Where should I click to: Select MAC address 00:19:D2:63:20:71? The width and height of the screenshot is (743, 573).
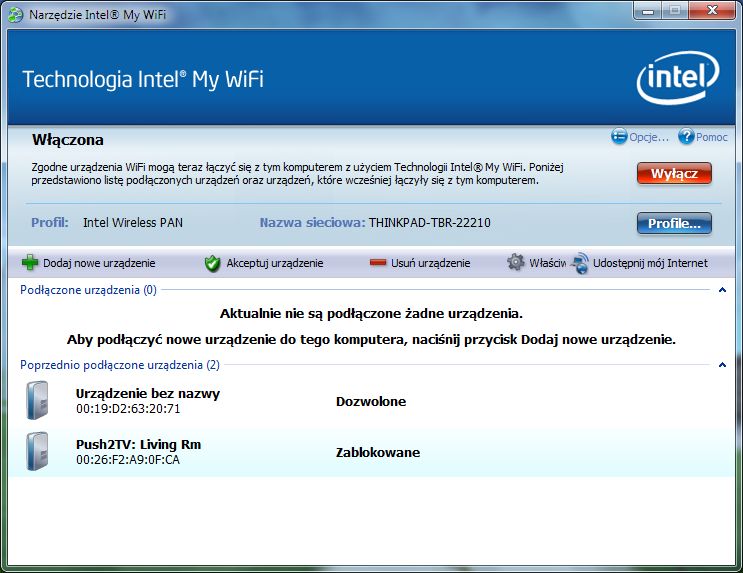pos(128,409)
